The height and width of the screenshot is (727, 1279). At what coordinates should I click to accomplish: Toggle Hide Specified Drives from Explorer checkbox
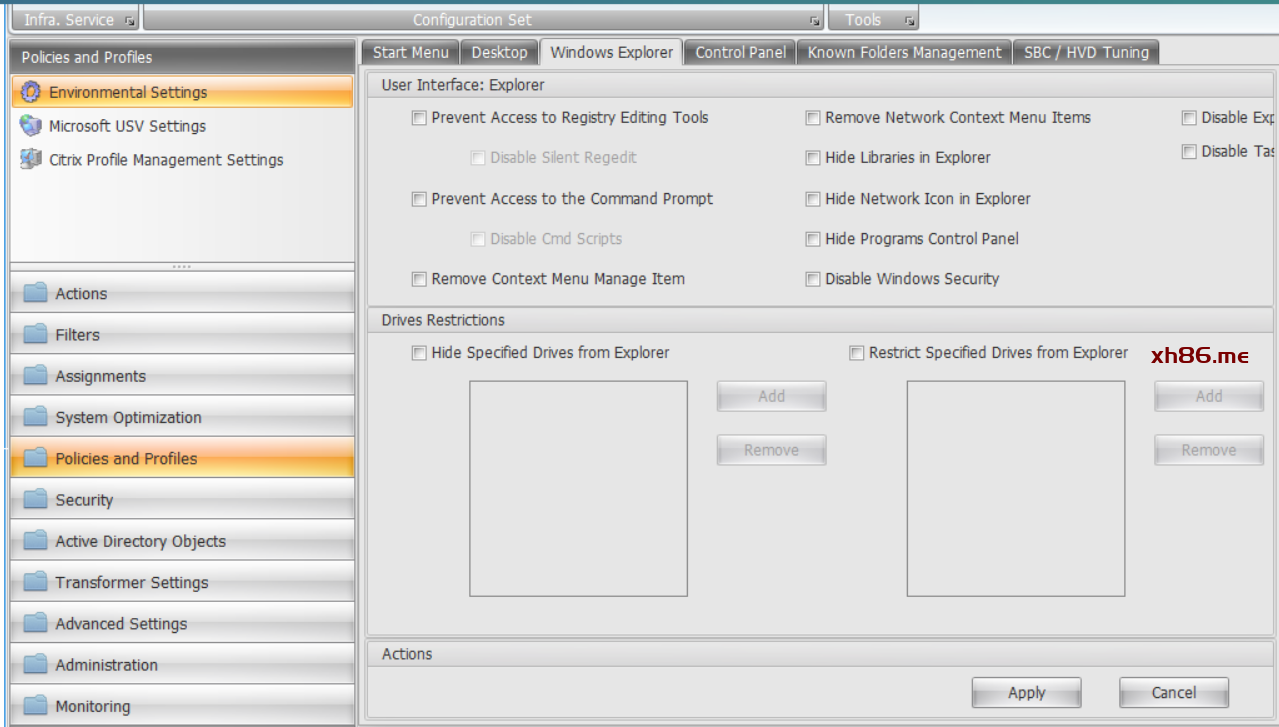coord(419,353)
